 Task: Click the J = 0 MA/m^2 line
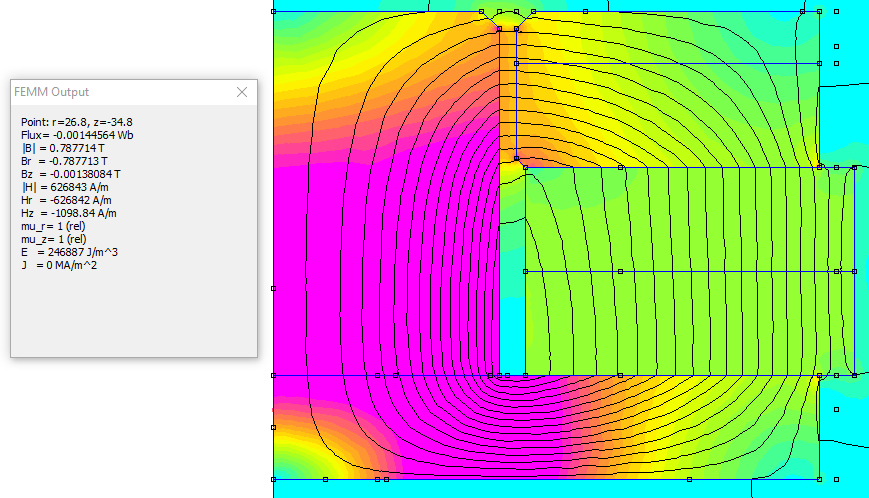(x=59, y=265)
